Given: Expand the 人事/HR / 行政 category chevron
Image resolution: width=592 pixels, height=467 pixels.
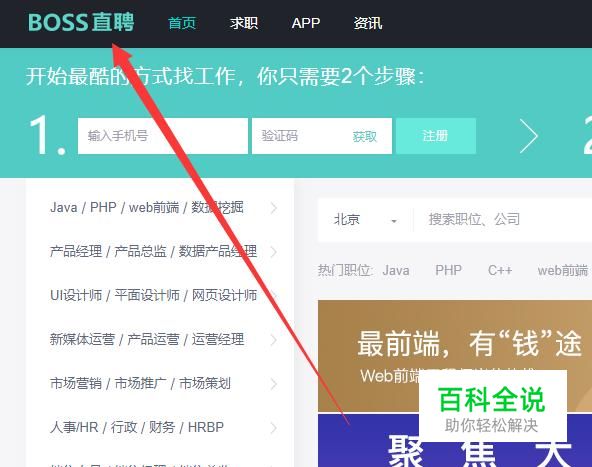Looking at the screenshot, I should point(274,428).
